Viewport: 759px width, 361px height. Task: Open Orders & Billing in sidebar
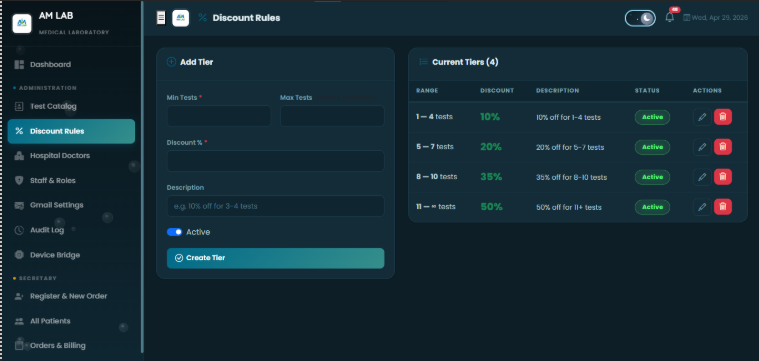pyautogui.click(x=71, y=346)
